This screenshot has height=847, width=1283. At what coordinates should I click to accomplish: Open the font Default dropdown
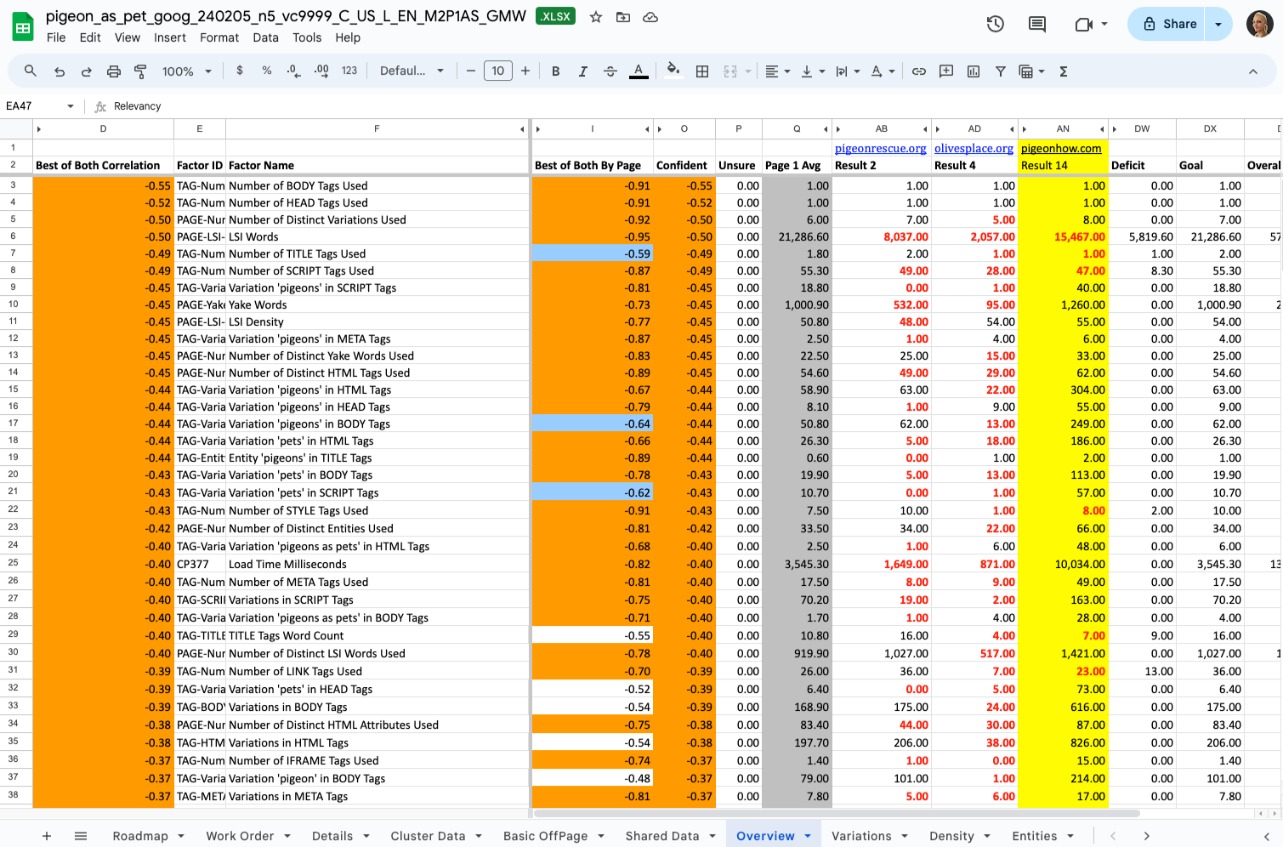pyautogui.click(x=412, y=71)
